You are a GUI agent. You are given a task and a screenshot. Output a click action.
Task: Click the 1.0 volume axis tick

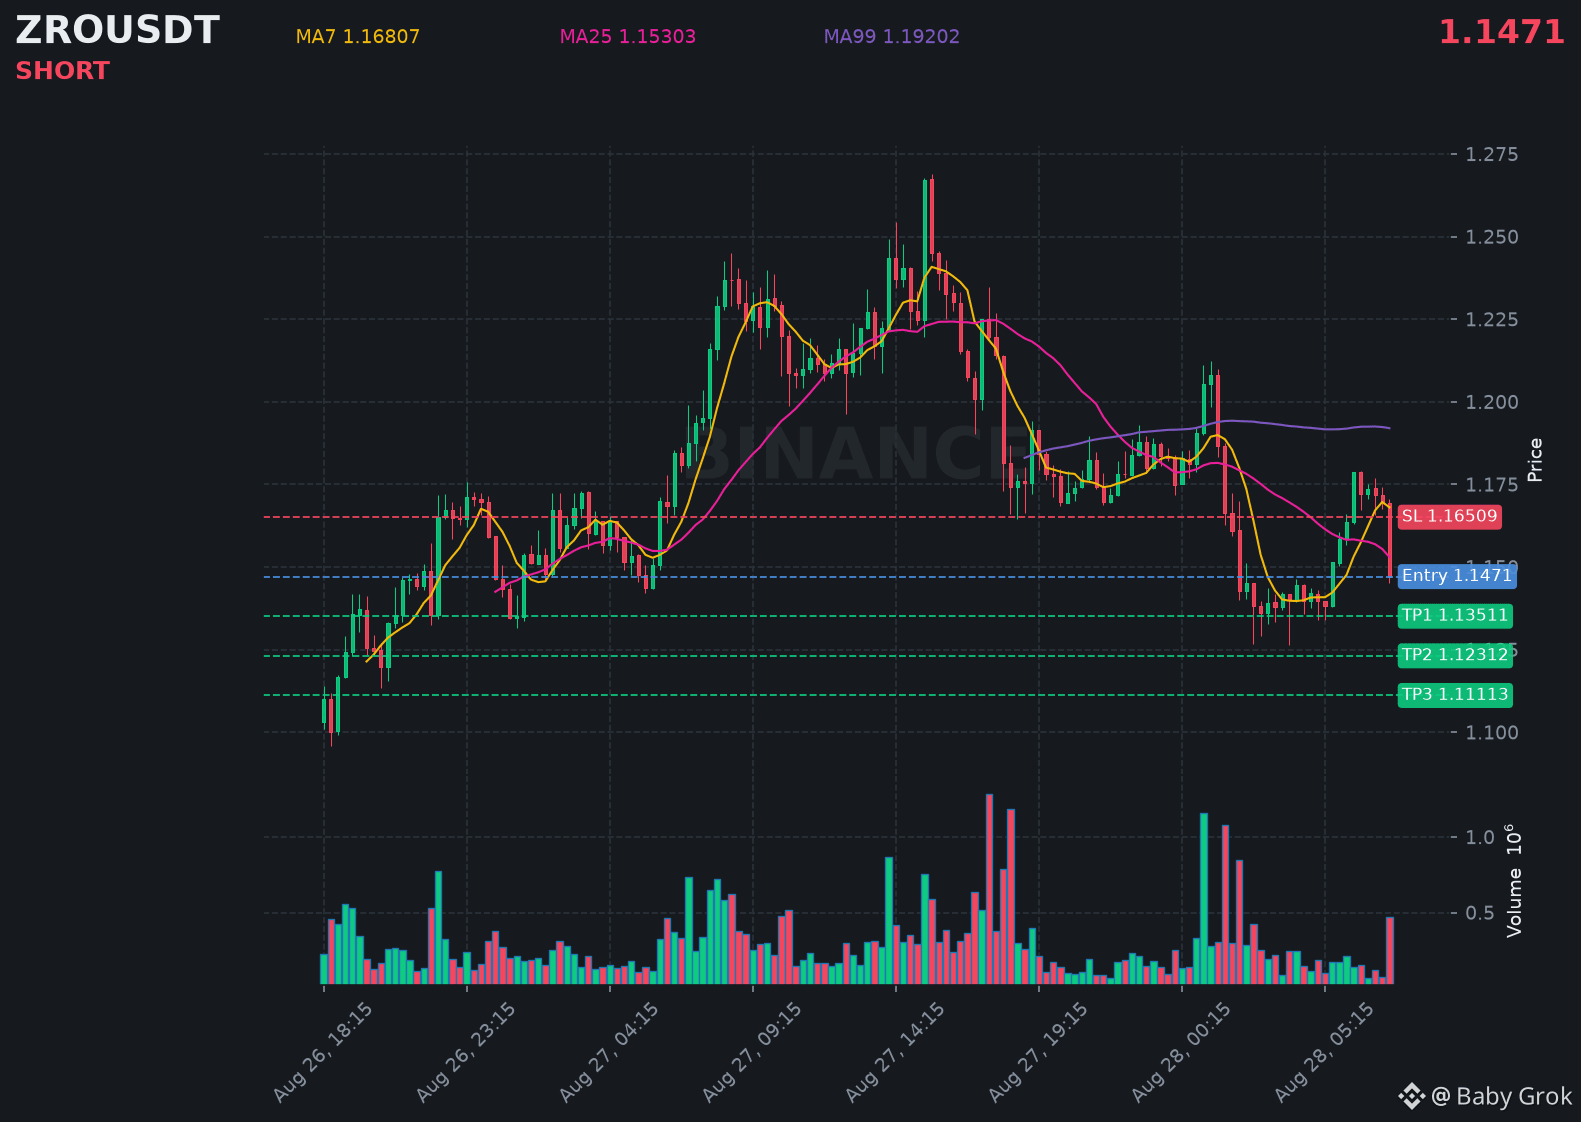tap(1480, 837)
